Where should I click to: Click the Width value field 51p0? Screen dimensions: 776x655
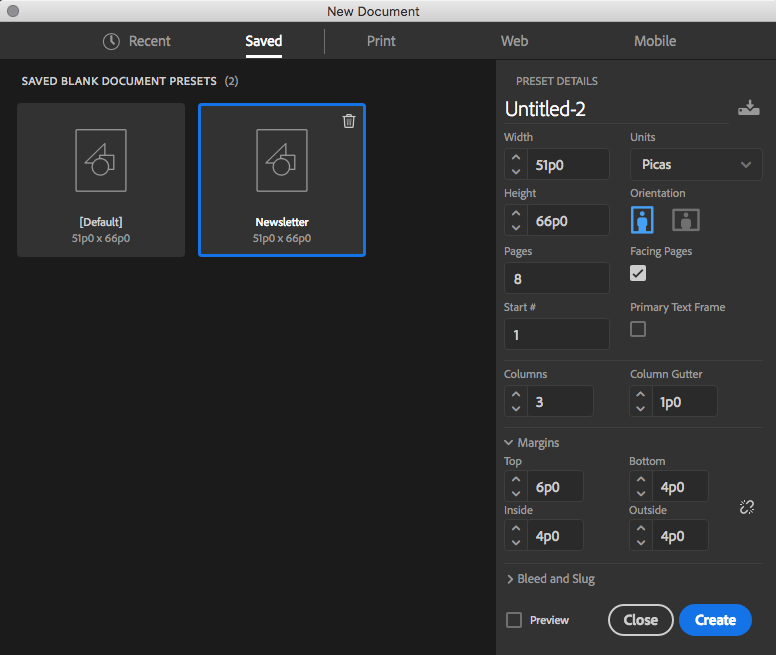tap(568, 164)
